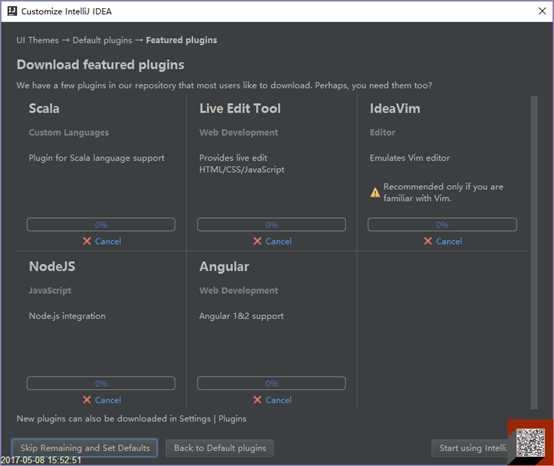Click the Live Edit Tool progress bar
This screenshot has height=466, width=554.
click(x=271, y=225)
